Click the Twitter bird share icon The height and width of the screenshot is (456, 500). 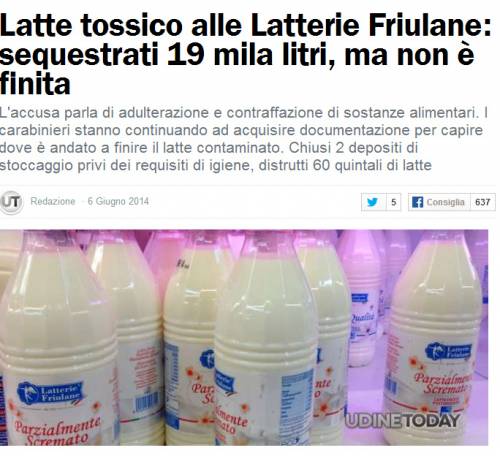372,202
